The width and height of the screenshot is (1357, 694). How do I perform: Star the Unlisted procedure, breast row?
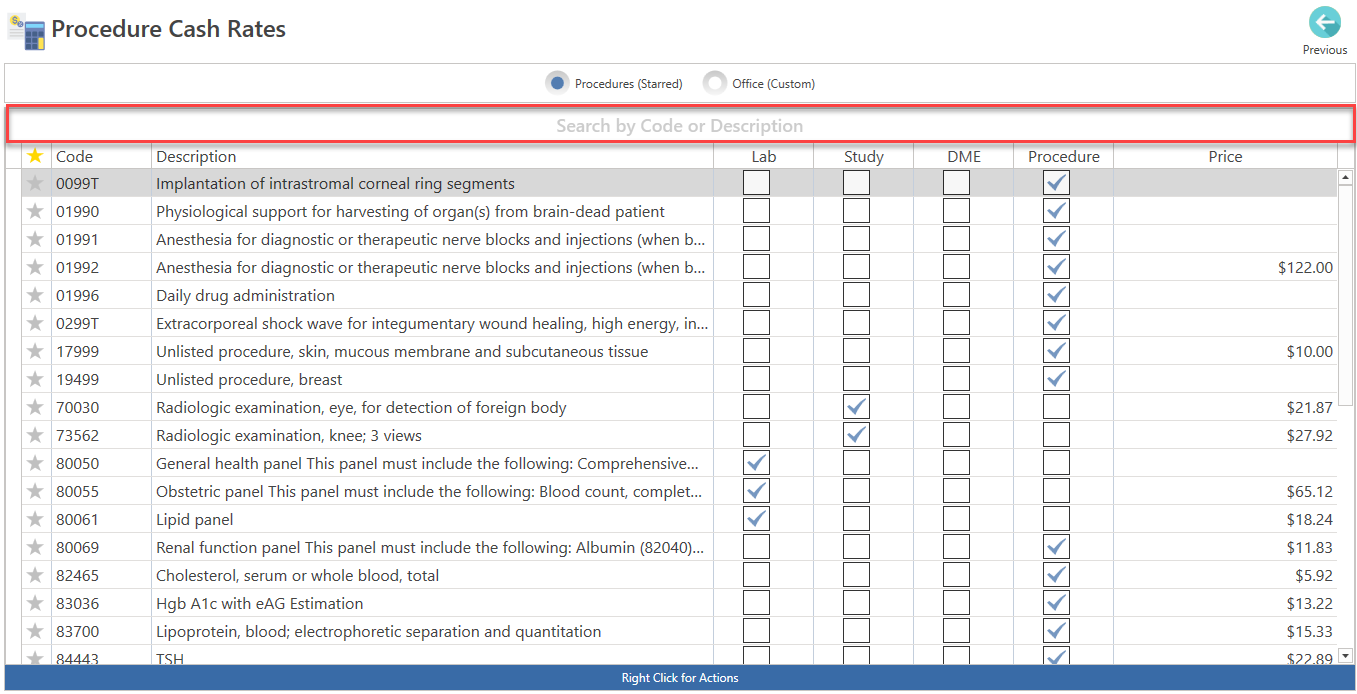pyautogui.click(x=36, y=379)
